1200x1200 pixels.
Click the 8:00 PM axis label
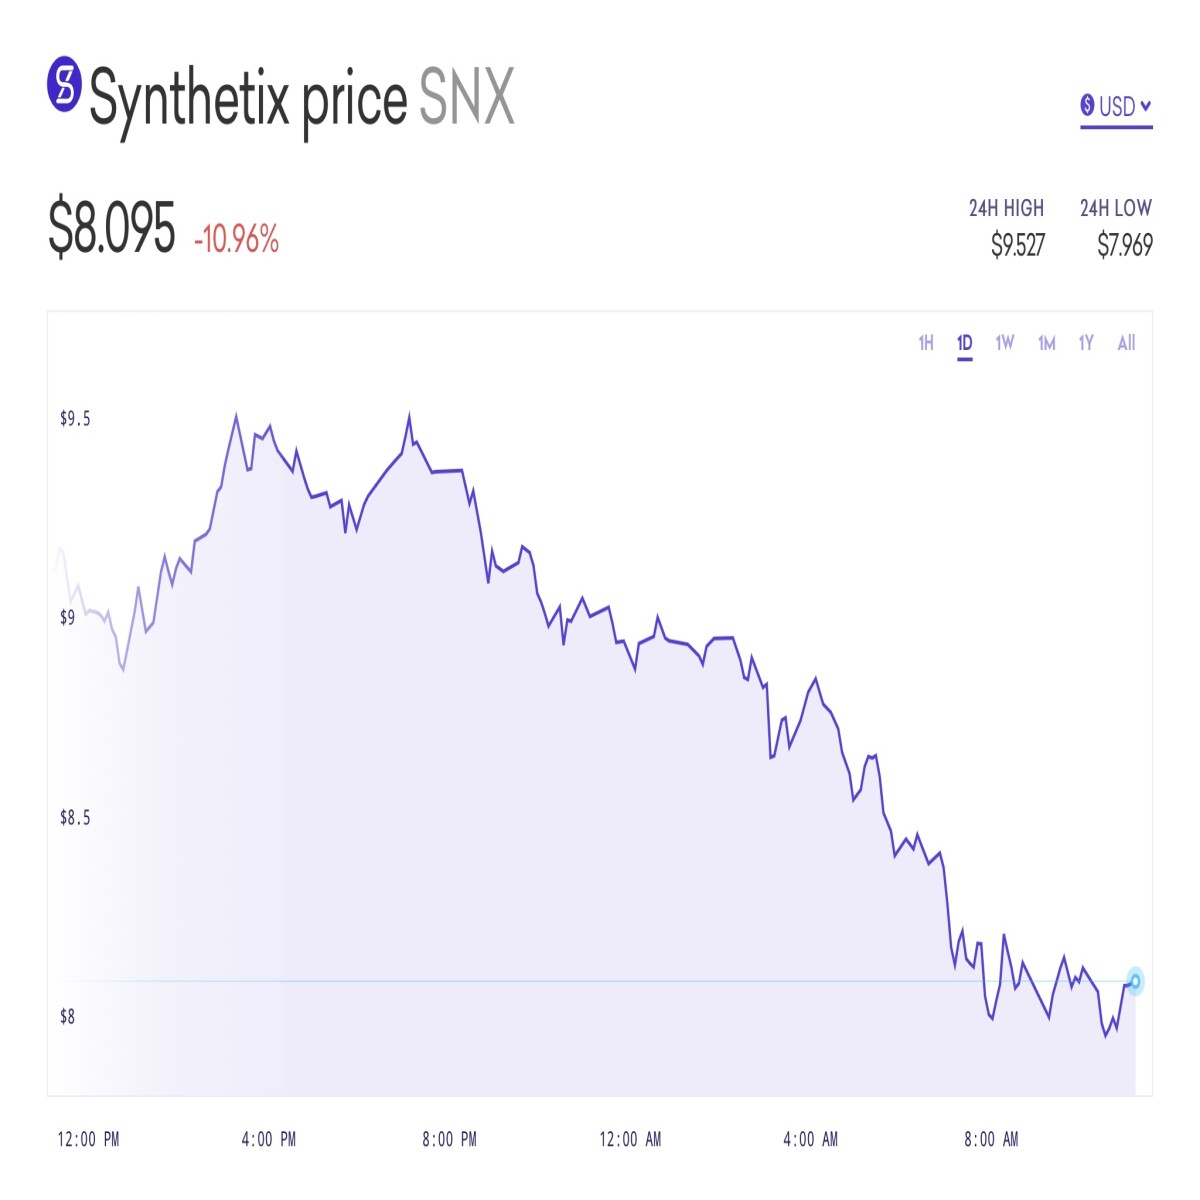coord(450,1139)
